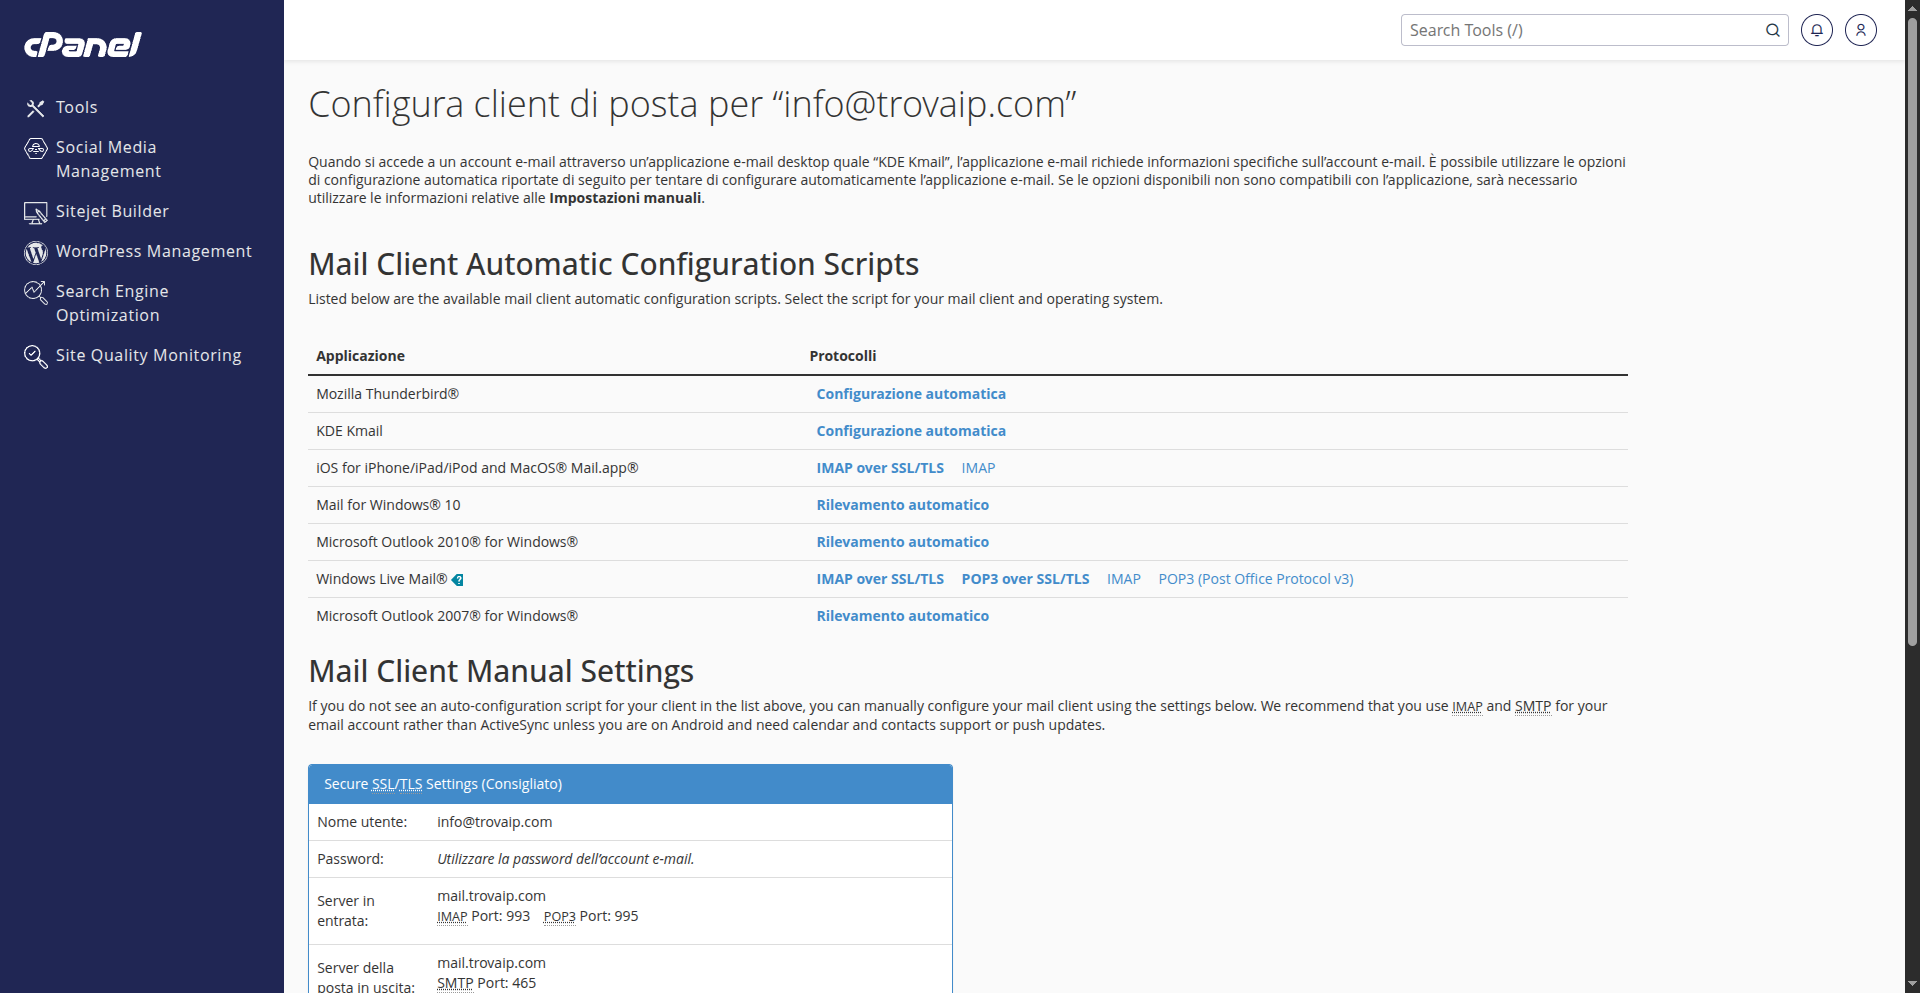This screenshot has width=1920, height=993.
Task: Click IMAP over SSL/TLS for Windows Live Mail
Action: click(x=880, y=579)
